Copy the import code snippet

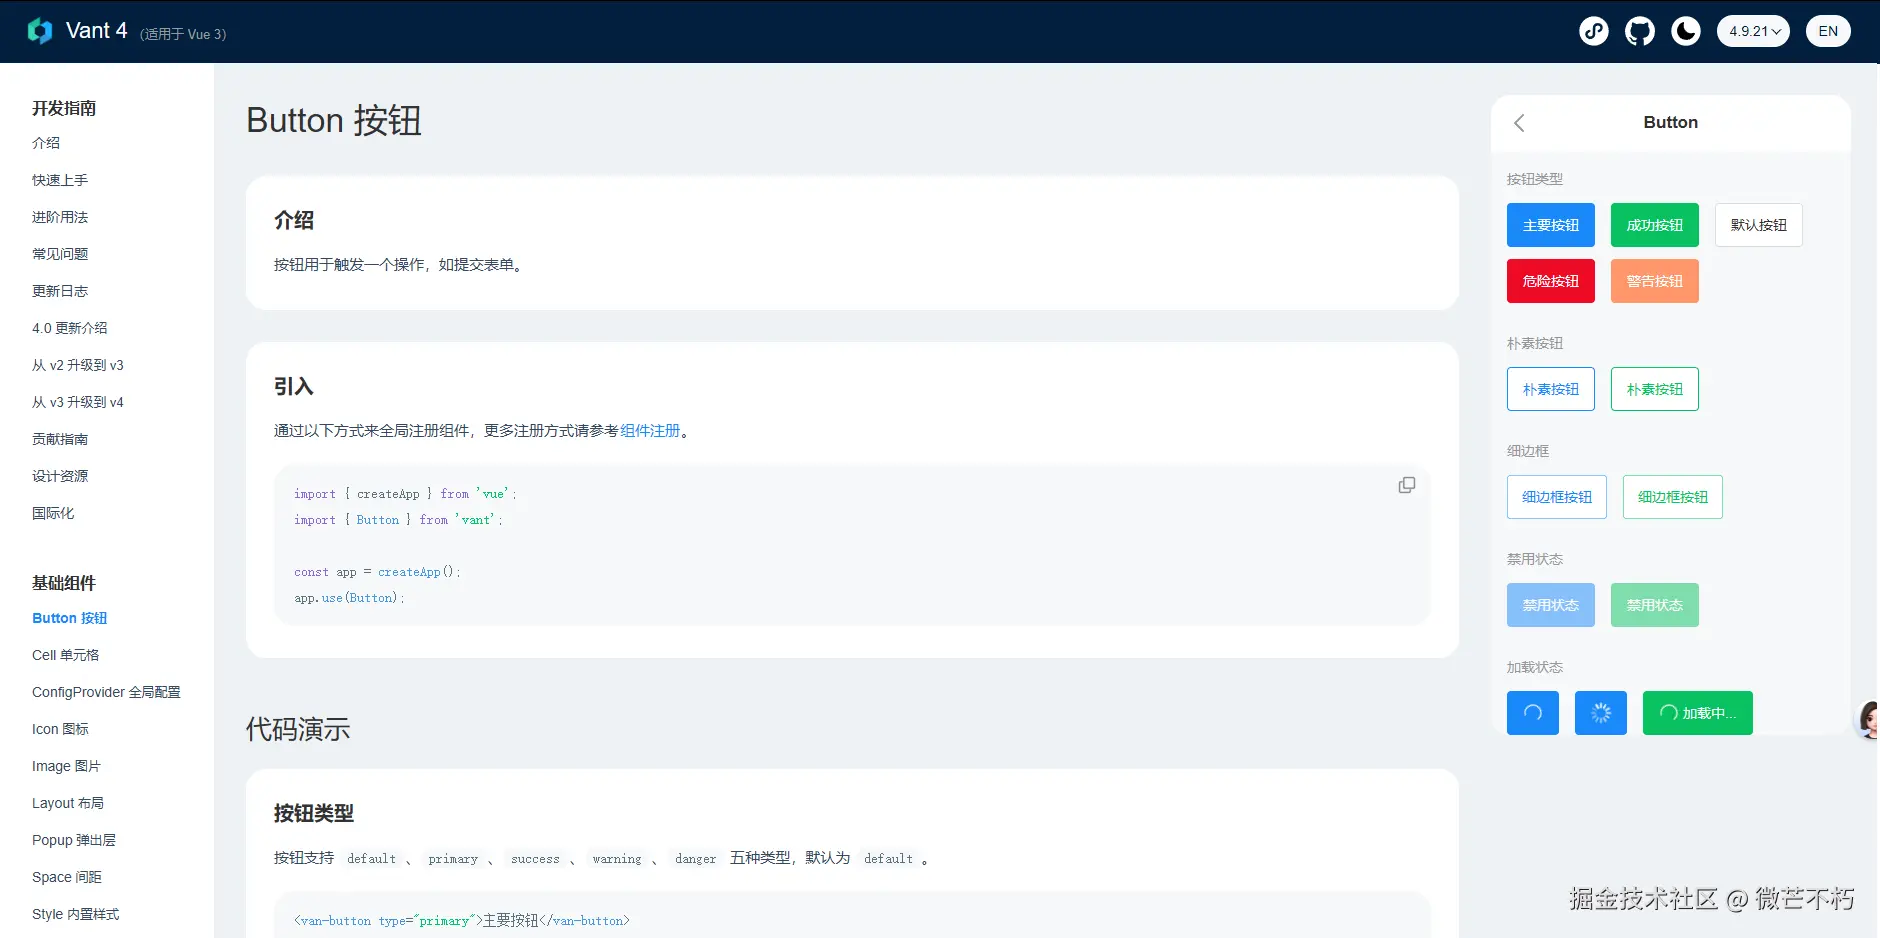(1407, 485)
